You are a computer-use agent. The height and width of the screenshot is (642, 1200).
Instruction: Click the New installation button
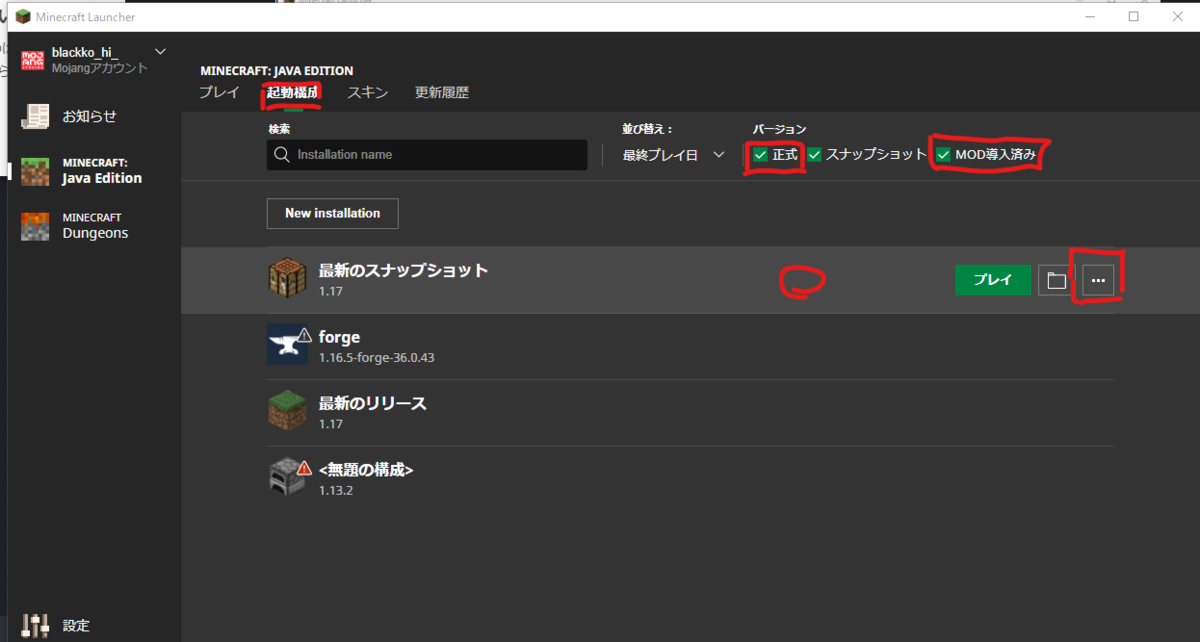click(x=332, y=214)
